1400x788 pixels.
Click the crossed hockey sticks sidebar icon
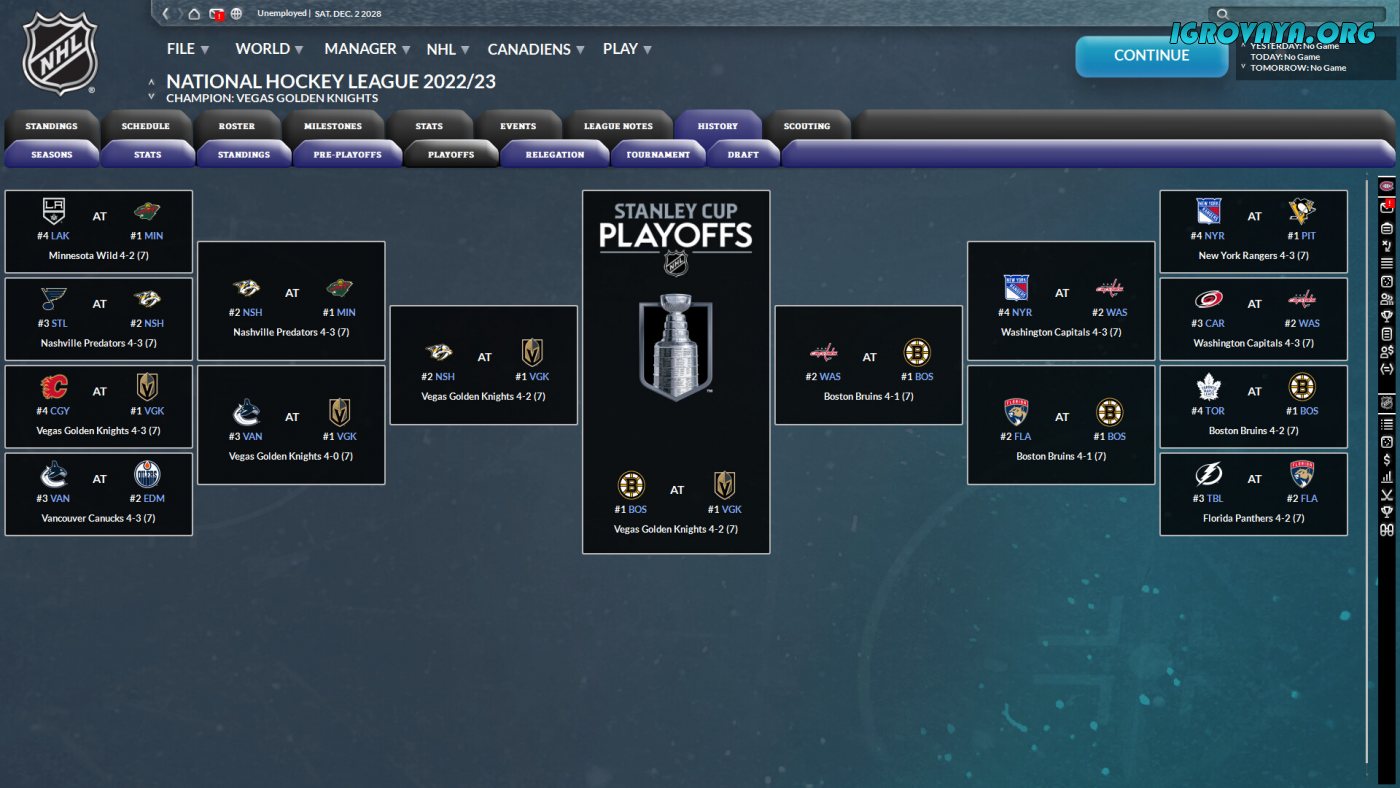pyautogui.click(x=1386, y=494)
